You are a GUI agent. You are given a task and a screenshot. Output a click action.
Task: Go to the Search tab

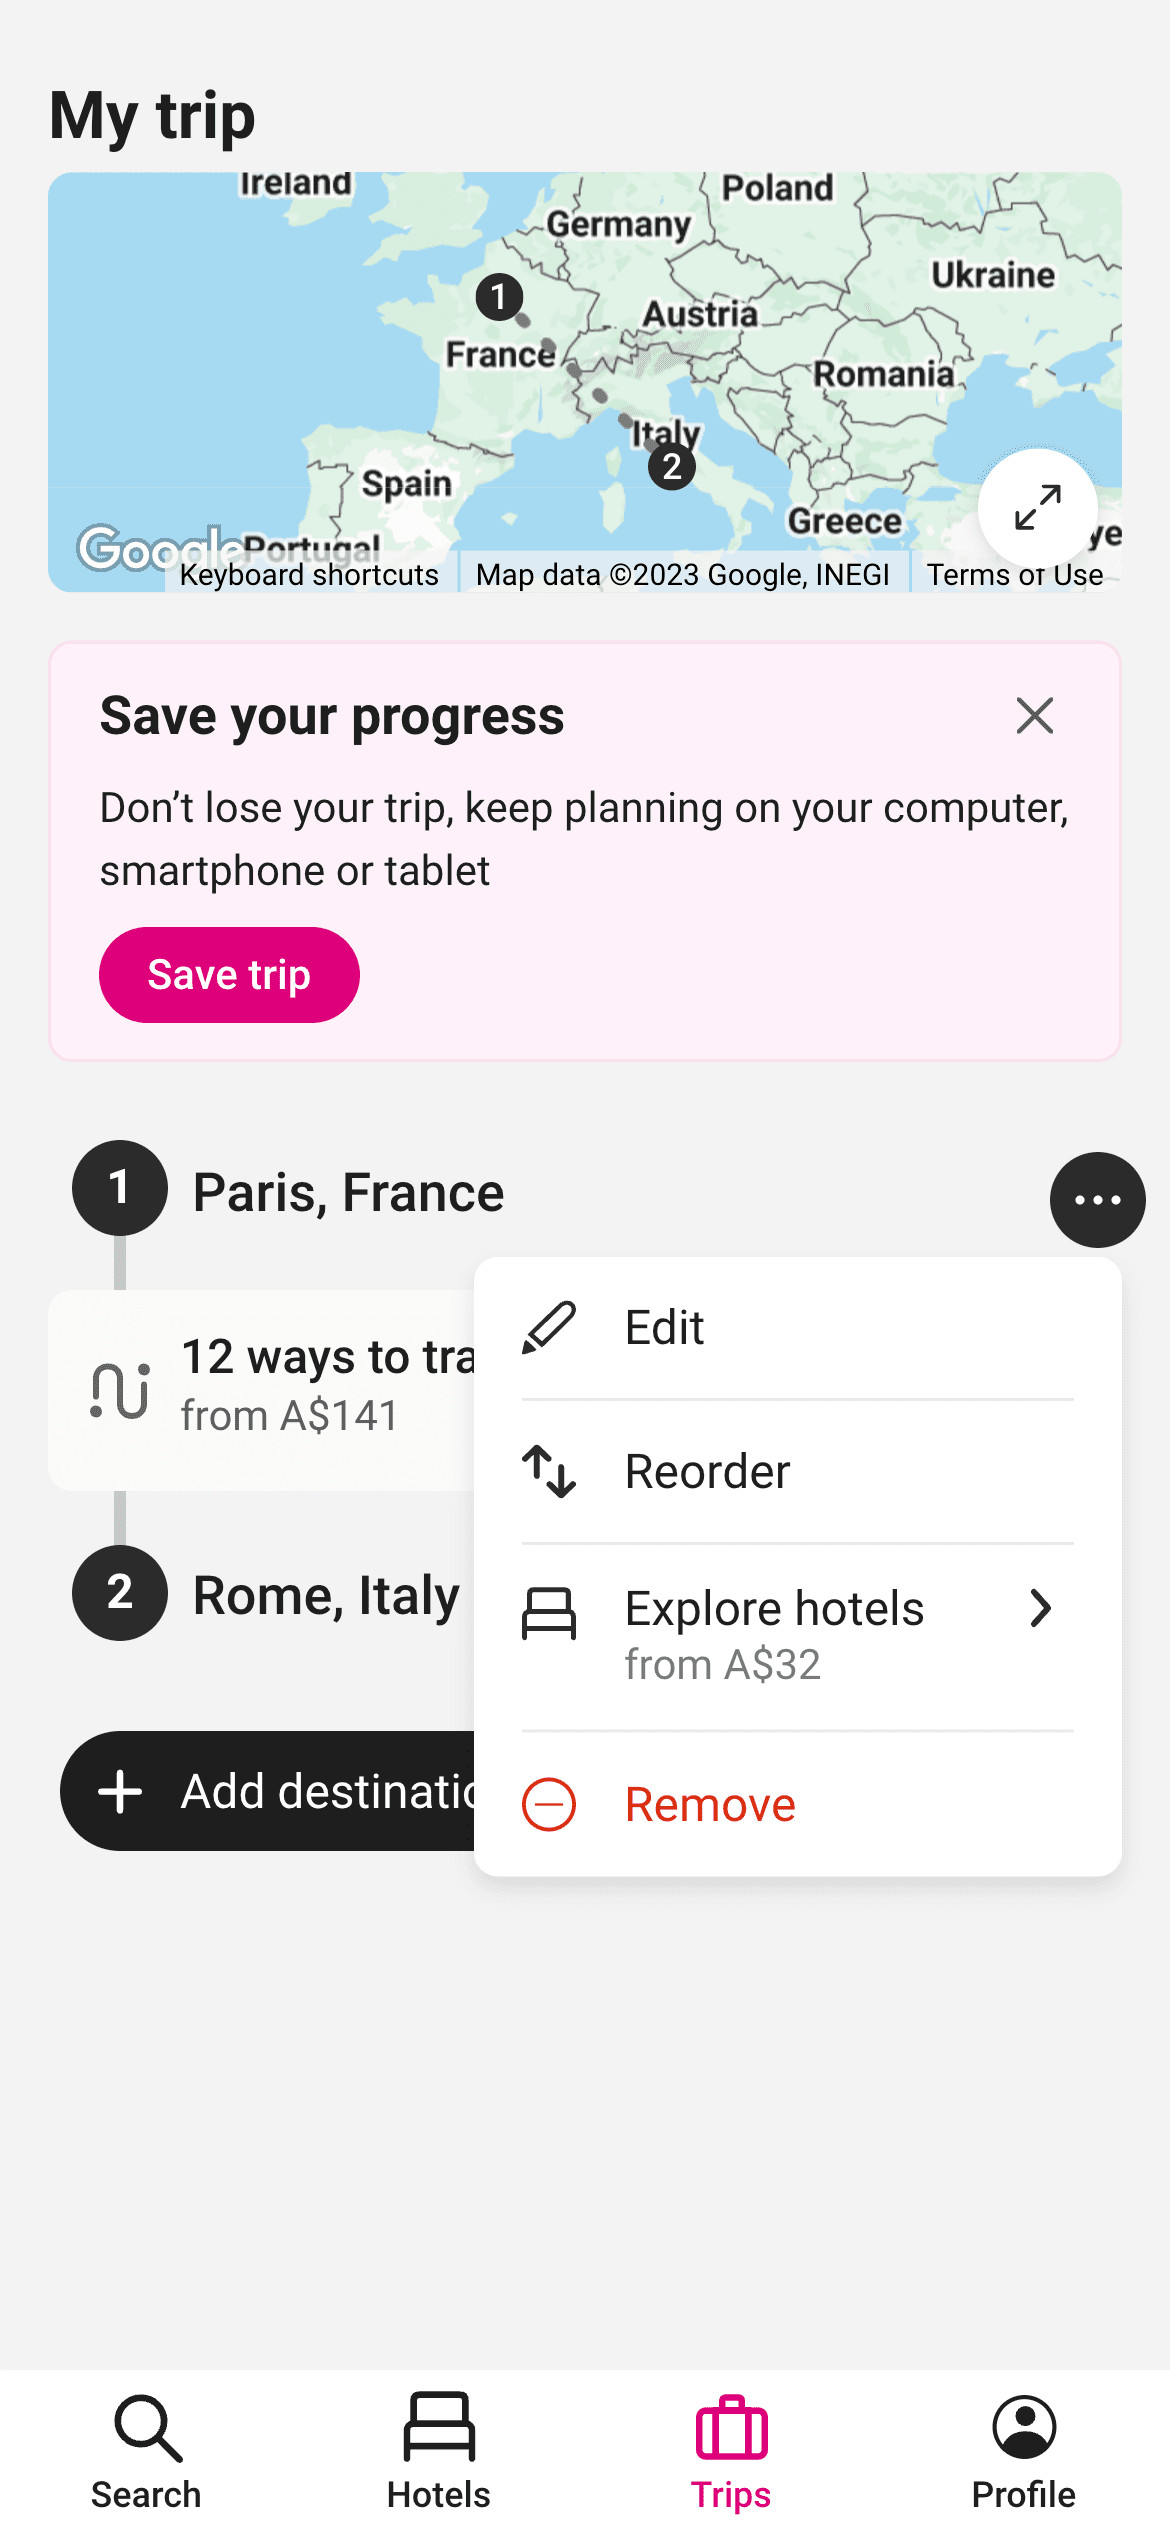(146, 2452)
